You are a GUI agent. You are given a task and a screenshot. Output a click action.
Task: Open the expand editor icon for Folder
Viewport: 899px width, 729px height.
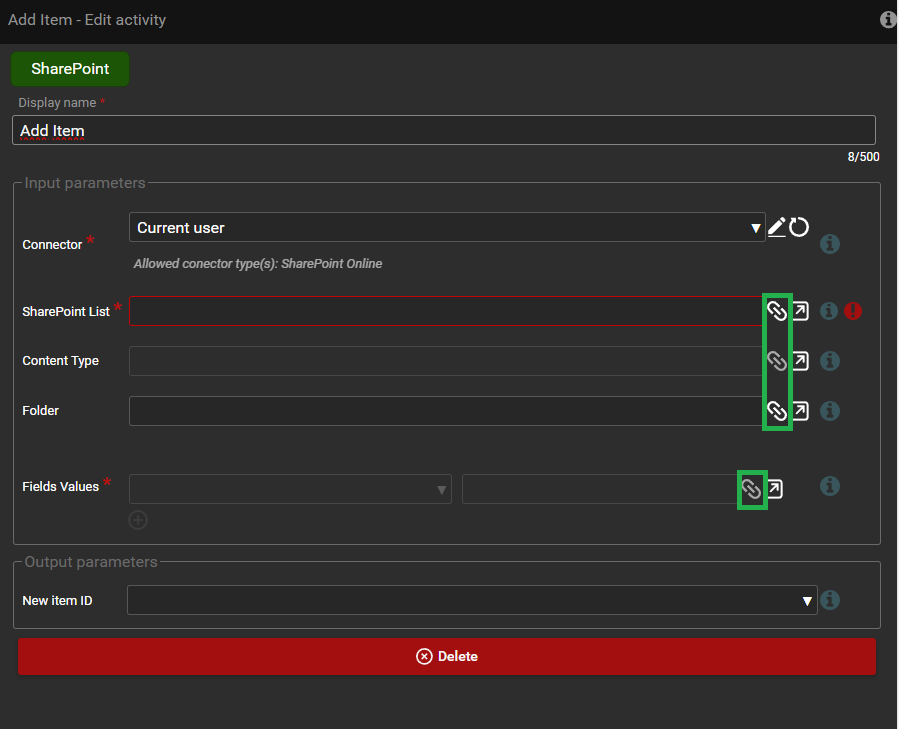click(800, 411)
